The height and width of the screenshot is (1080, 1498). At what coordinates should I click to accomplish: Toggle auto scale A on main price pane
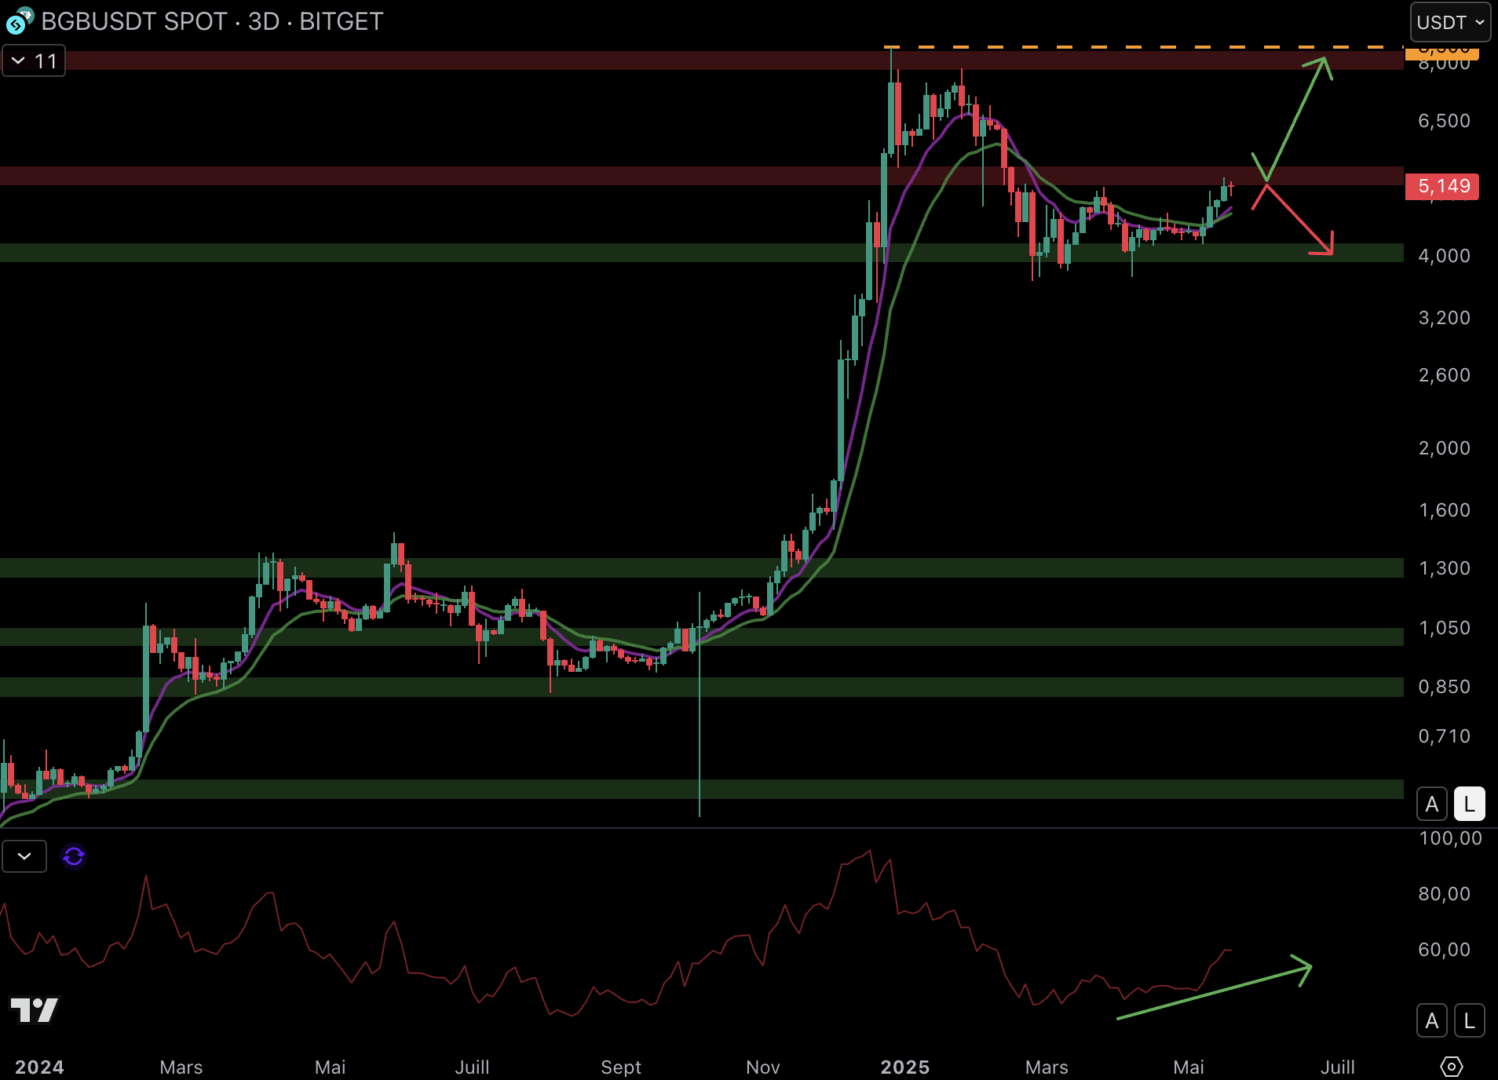click(1432, 804)
